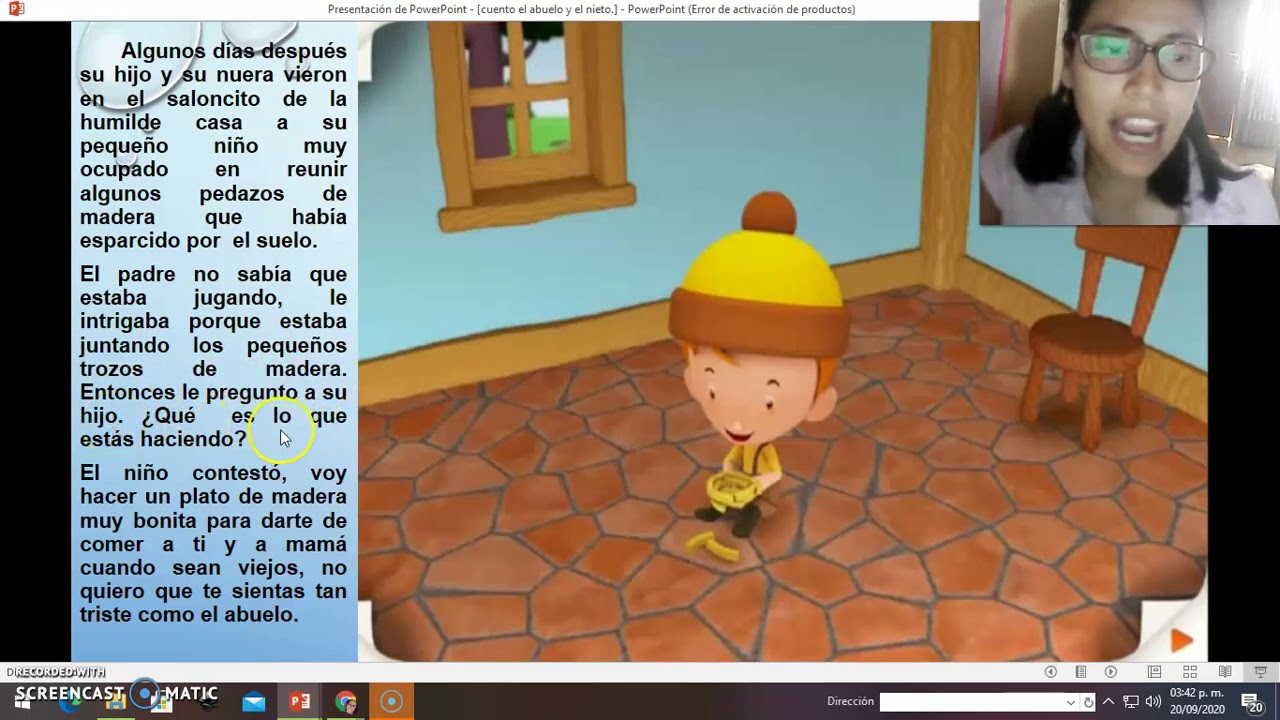Open the clock showing 03:42 p. m.

pos(1197,701)
